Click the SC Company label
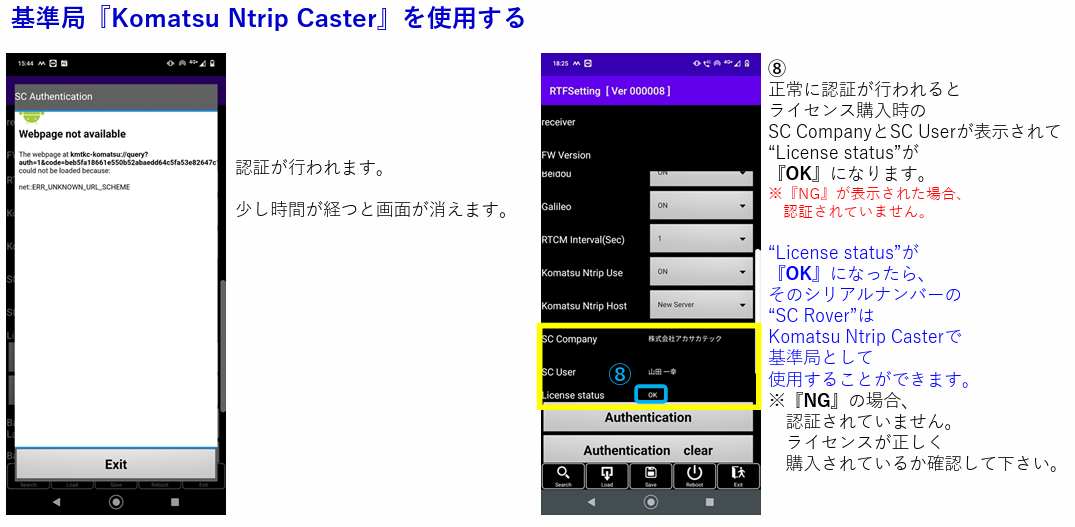The height and width of the screenshot is (527, 1075). point(569,339)
